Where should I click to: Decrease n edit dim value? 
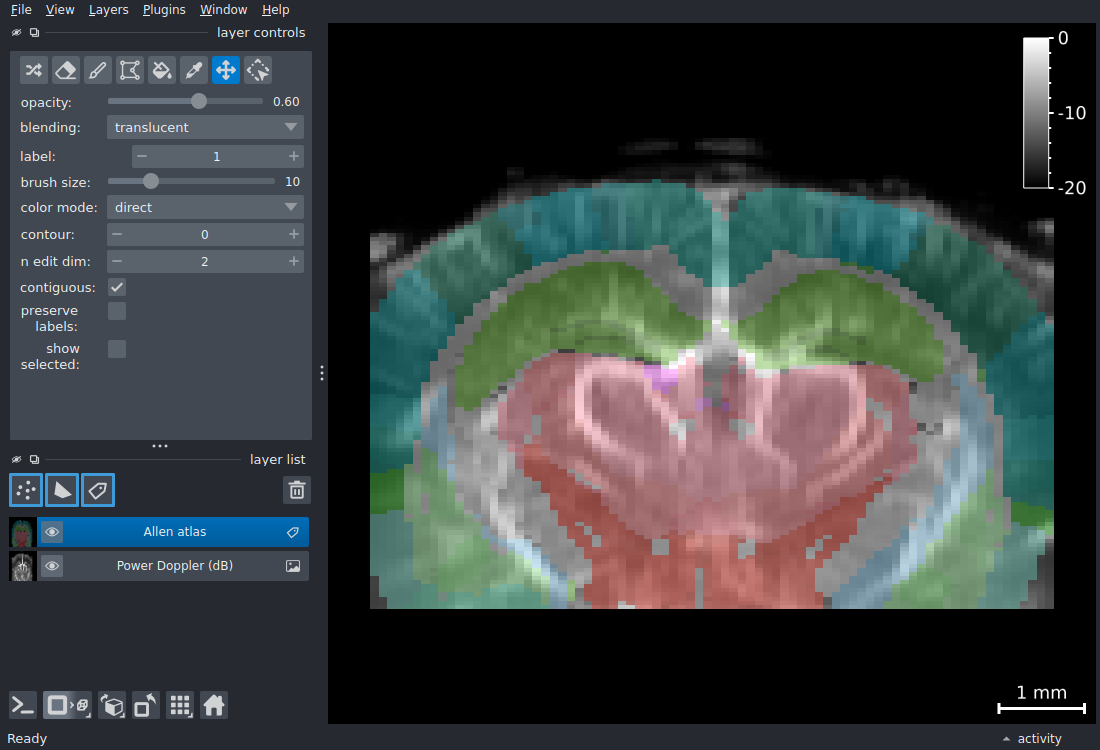pos(117,261)
